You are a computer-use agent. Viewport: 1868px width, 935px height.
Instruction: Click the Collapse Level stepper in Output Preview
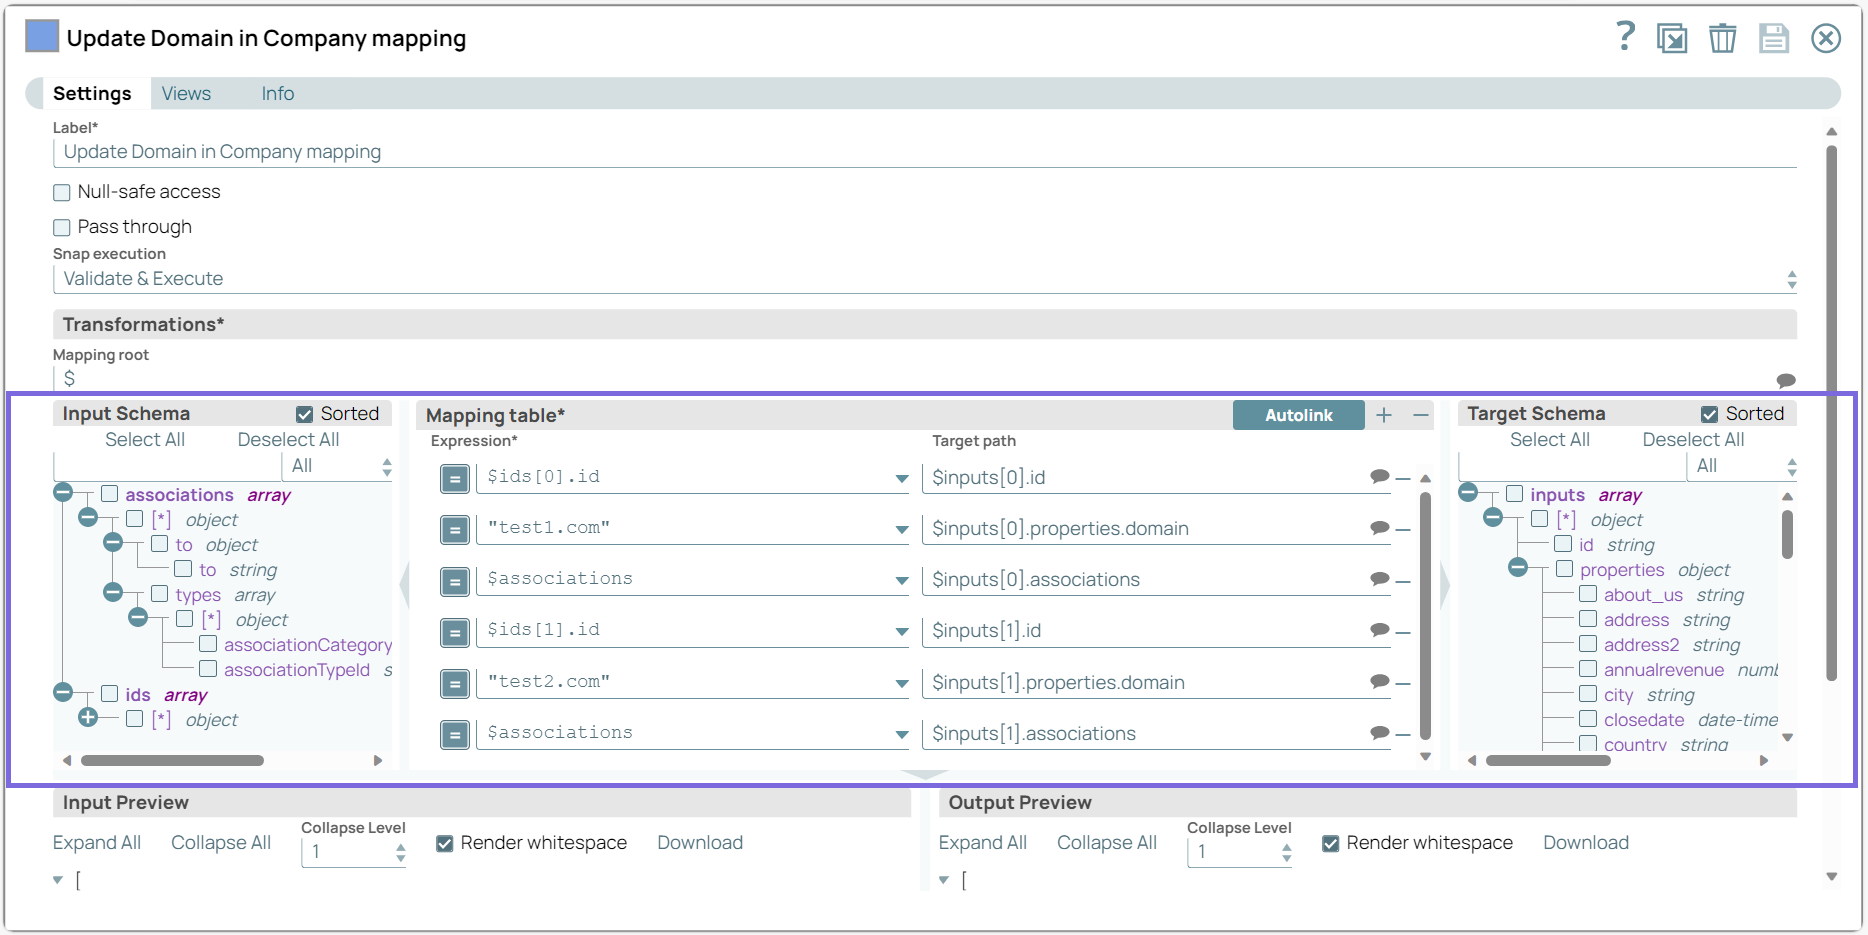tap(1287, 852)
